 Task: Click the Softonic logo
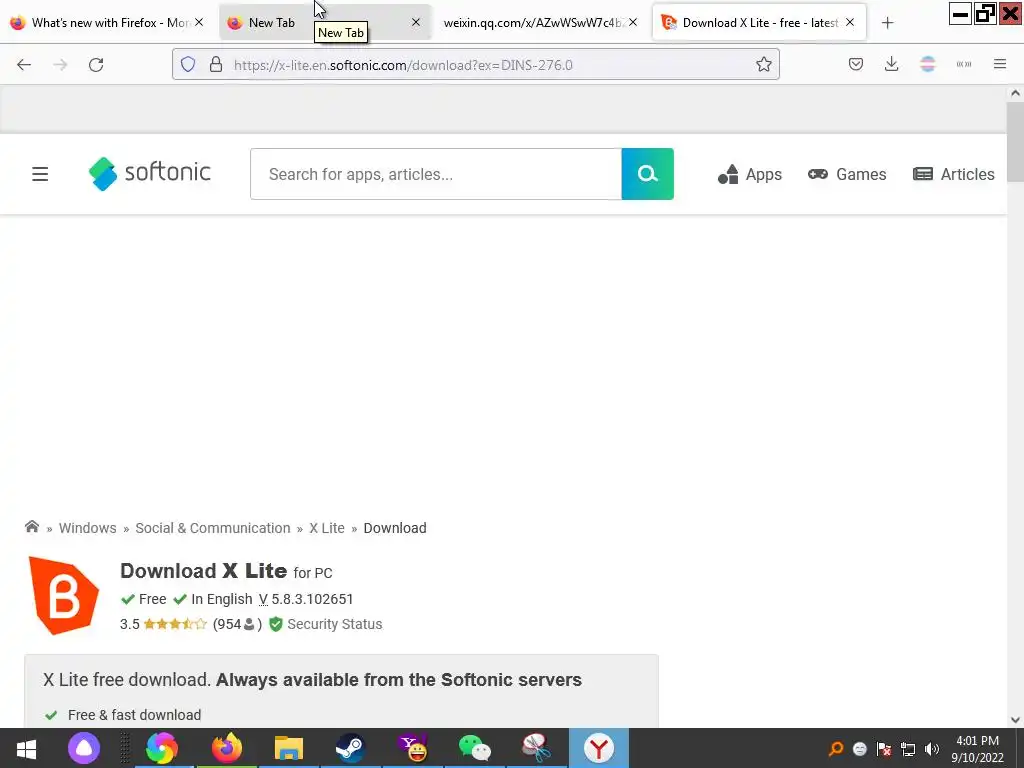(150, 174)
